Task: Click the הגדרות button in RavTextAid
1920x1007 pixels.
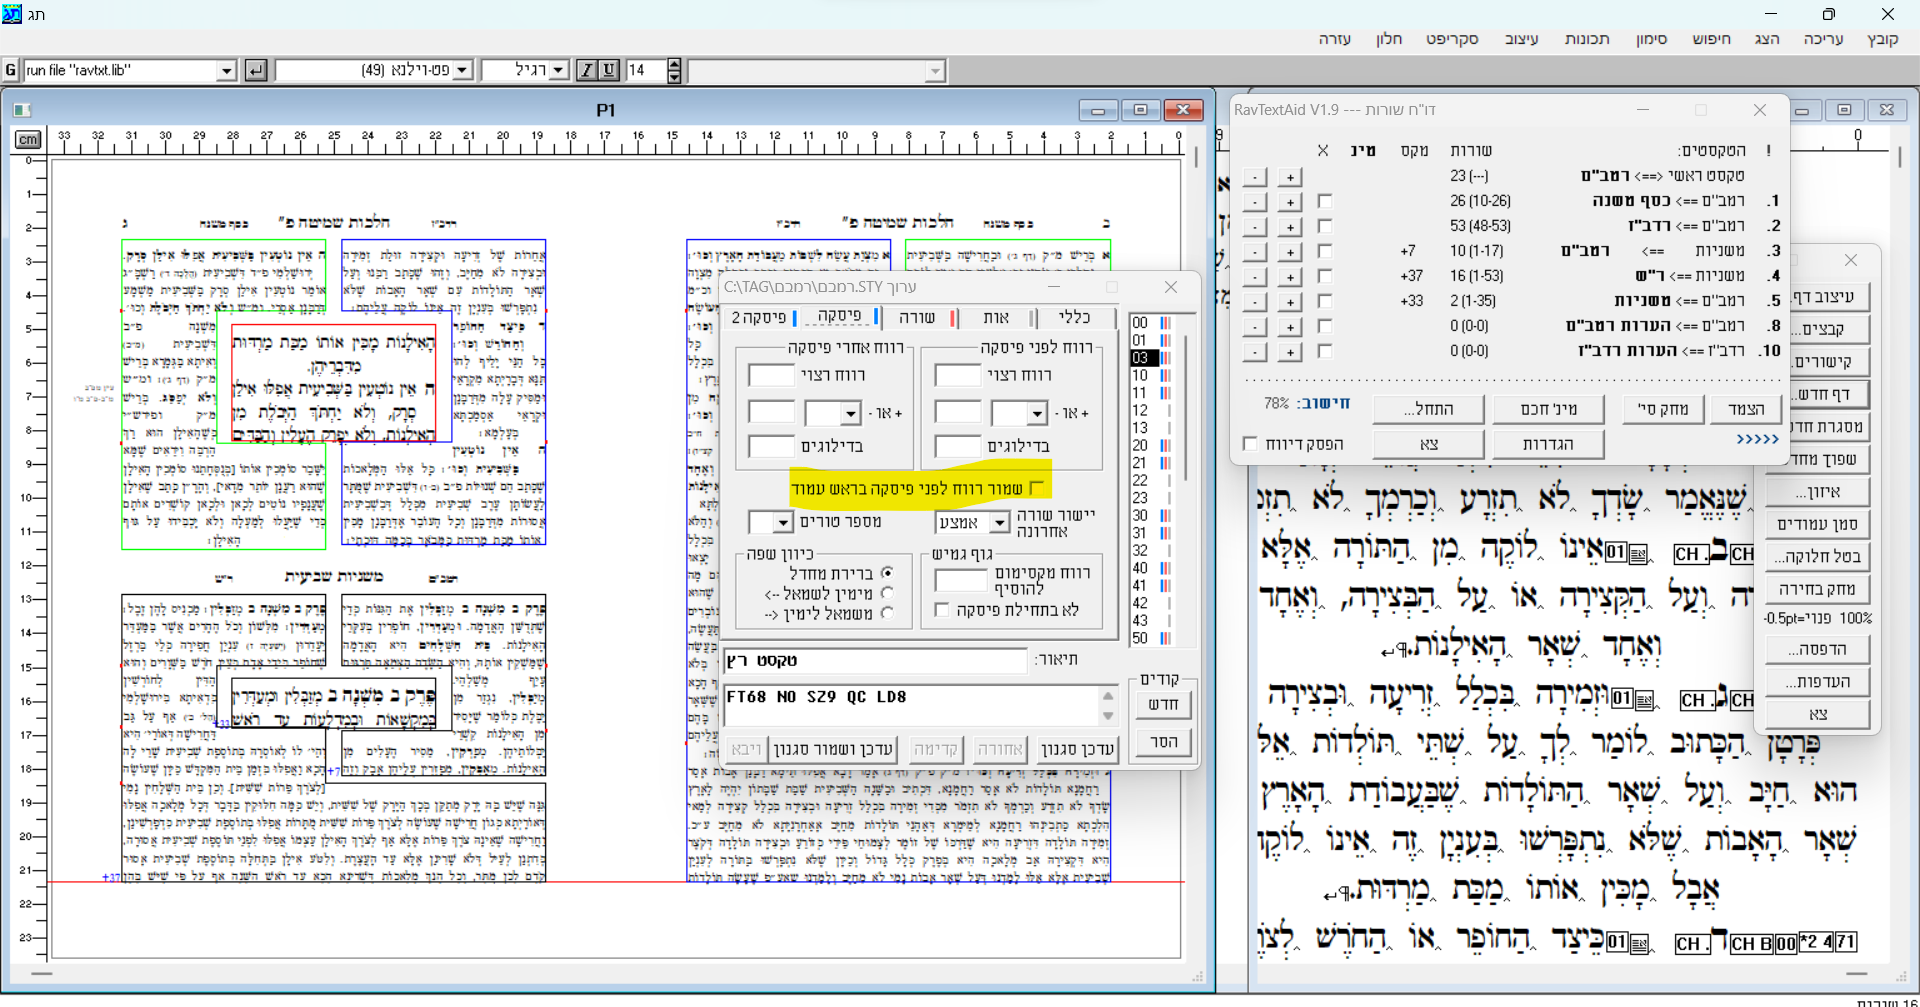Action: (1547, 444)
